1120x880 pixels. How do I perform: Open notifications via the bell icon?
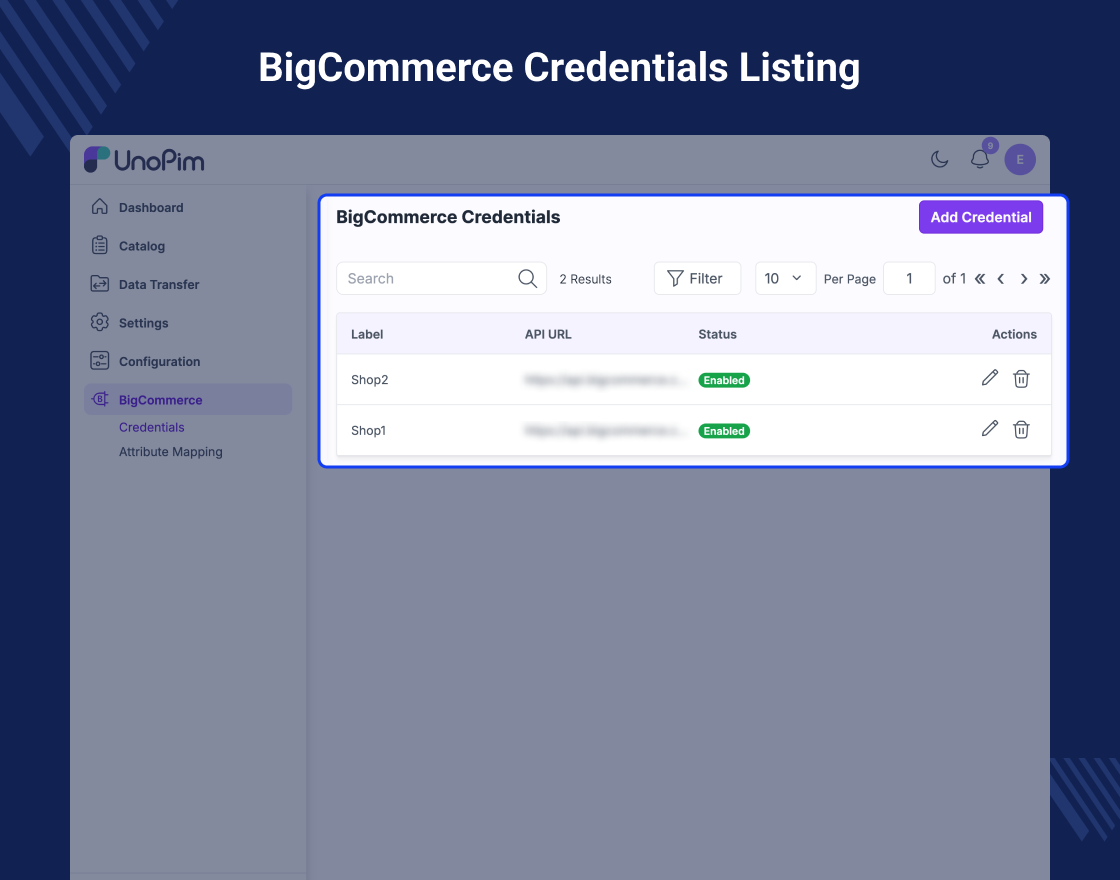point(979,159)
